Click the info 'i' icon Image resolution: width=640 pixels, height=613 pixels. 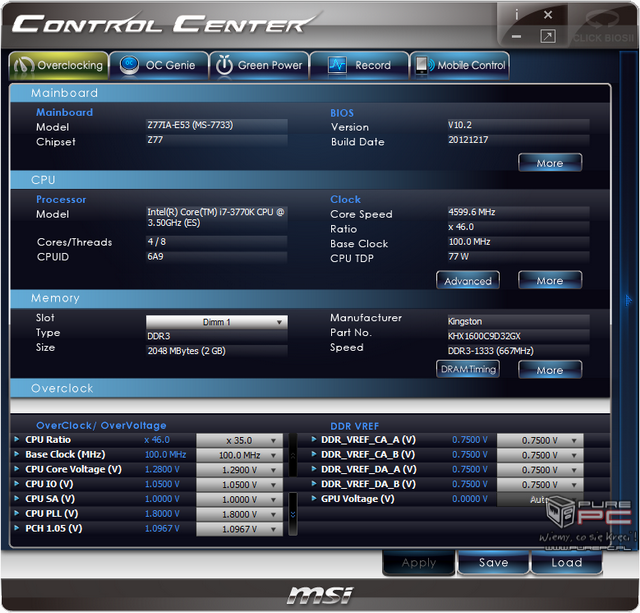tap(516, 16)
